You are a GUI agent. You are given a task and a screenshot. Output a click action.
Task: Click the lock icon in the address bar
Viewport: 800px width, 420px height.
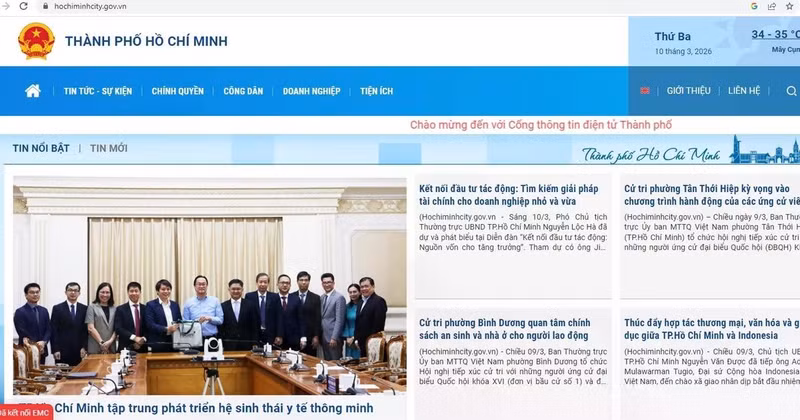click(x=45, y=7)
